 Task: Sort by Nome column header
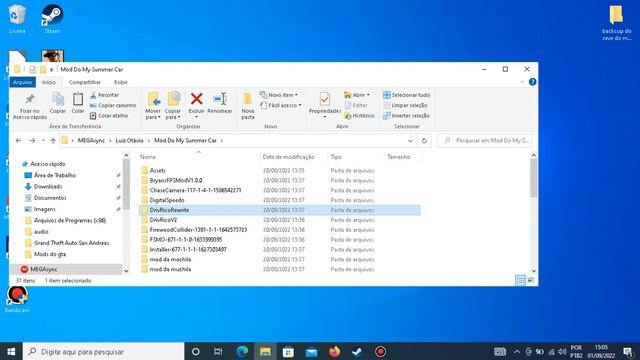[148, 157]
